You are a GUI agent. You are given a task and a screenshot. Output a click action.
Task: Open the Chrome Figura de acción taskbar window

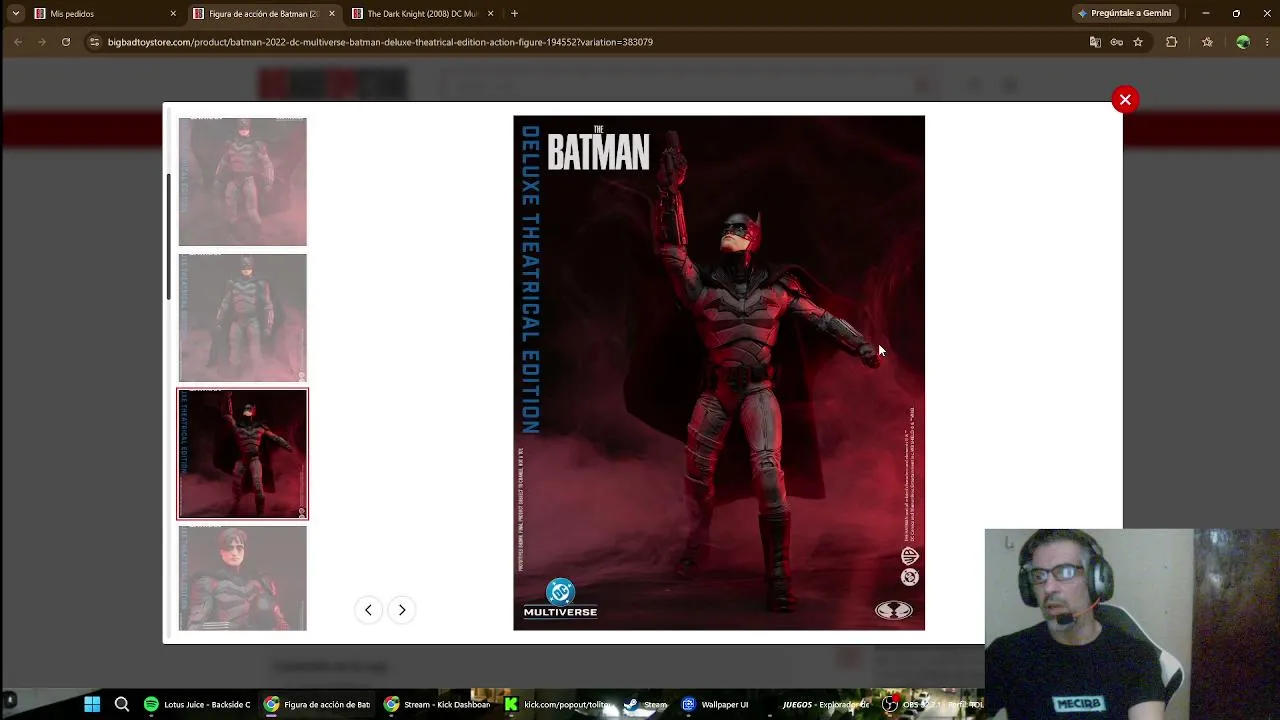click(317, 705)
